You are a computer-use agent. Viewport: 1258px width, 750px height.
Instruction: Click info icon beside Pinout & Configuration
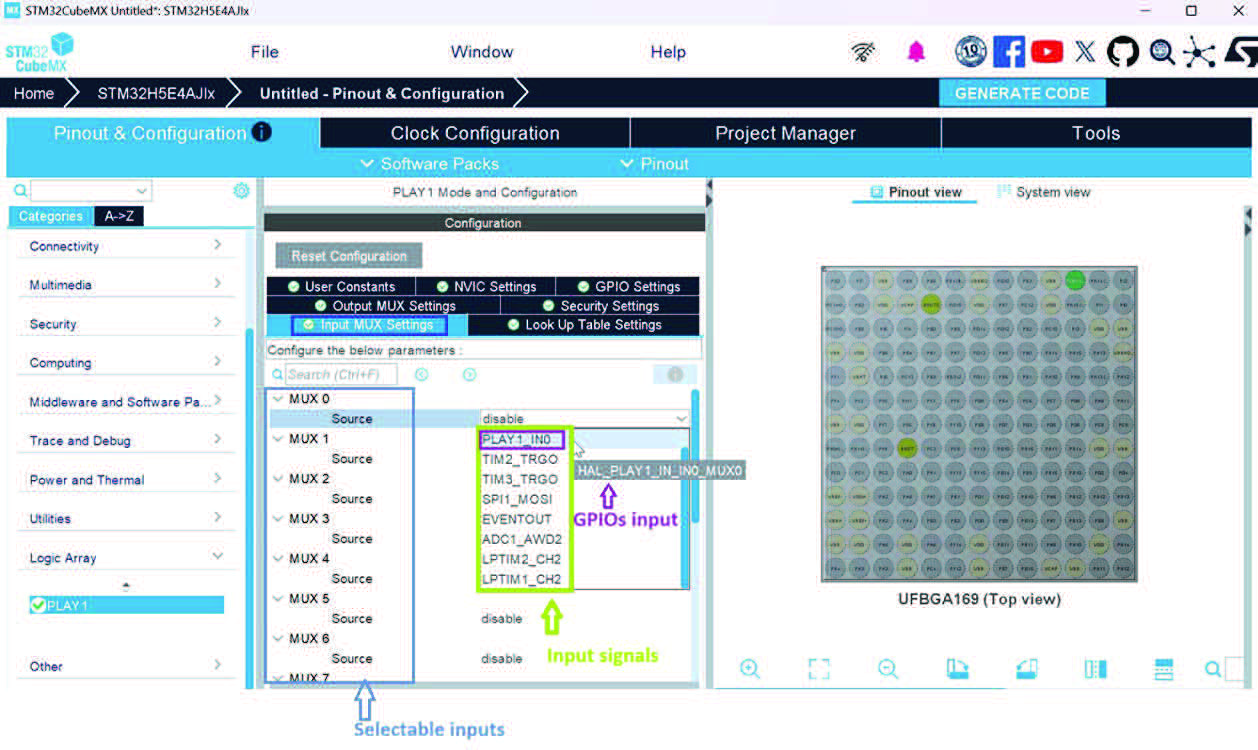click(x=261, y=132)
